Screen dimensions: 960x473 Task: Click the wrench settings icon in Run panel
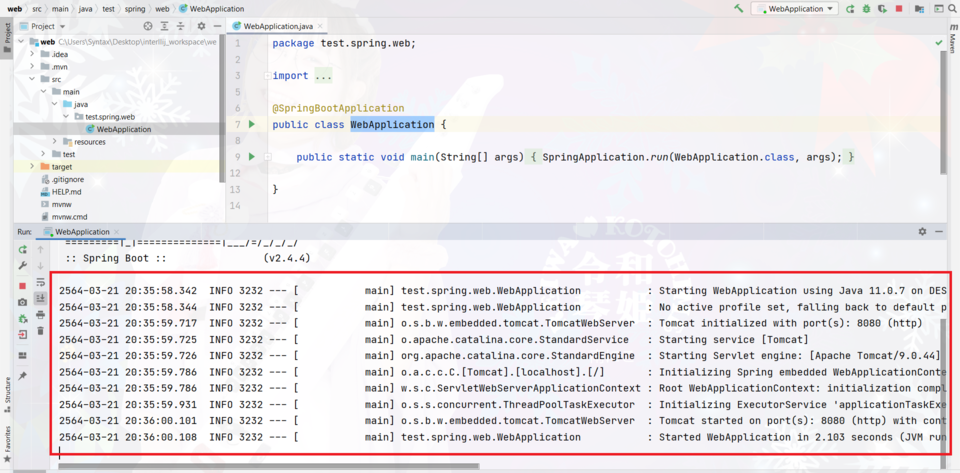(23, 266)
